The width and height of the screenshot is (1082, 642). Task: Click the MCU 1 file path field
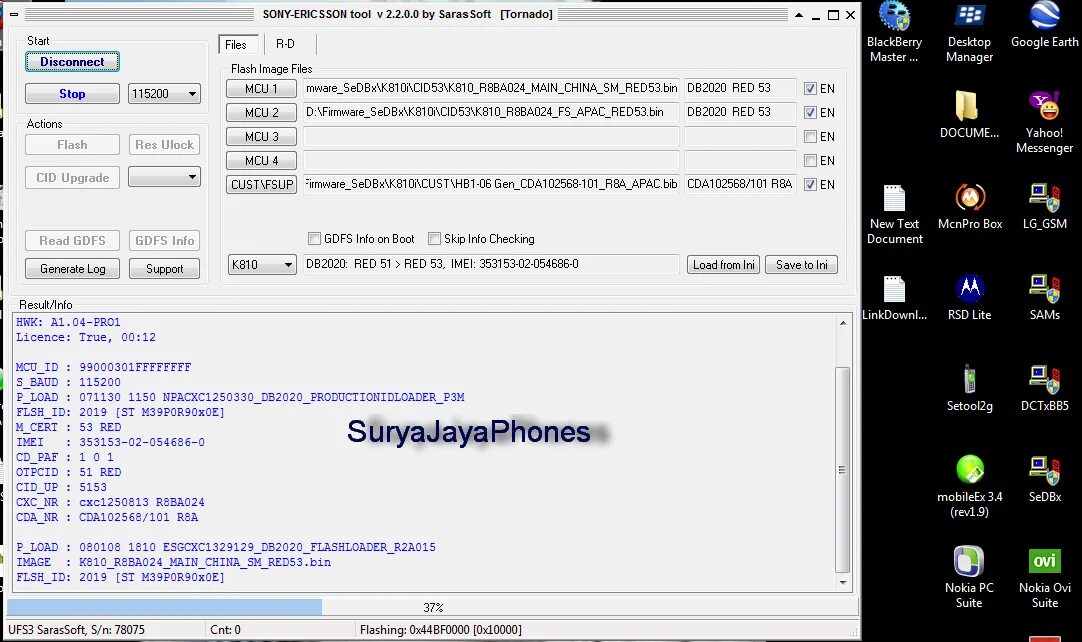(491, 88)
